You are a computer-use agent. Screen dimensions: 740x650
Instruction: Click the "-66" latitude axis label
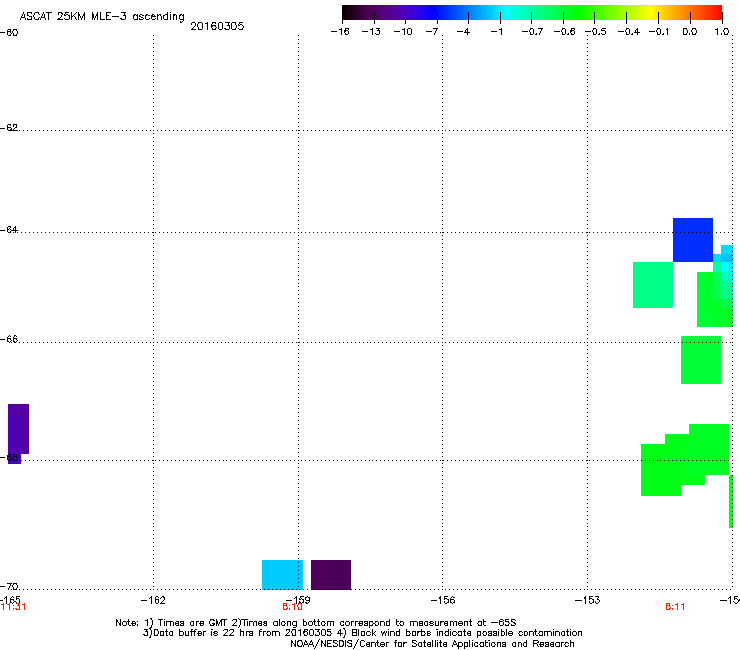click(x=9, y=339)
